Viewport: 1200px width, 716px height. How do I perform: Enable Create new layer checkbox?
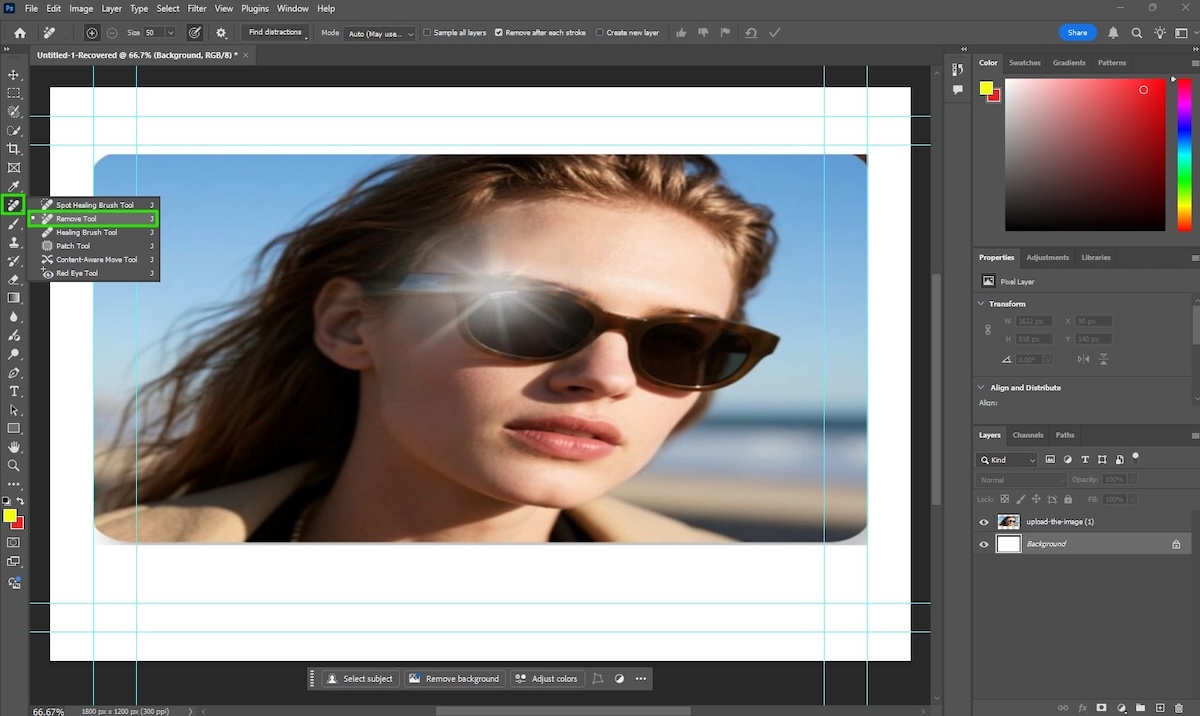click(600, 33)
